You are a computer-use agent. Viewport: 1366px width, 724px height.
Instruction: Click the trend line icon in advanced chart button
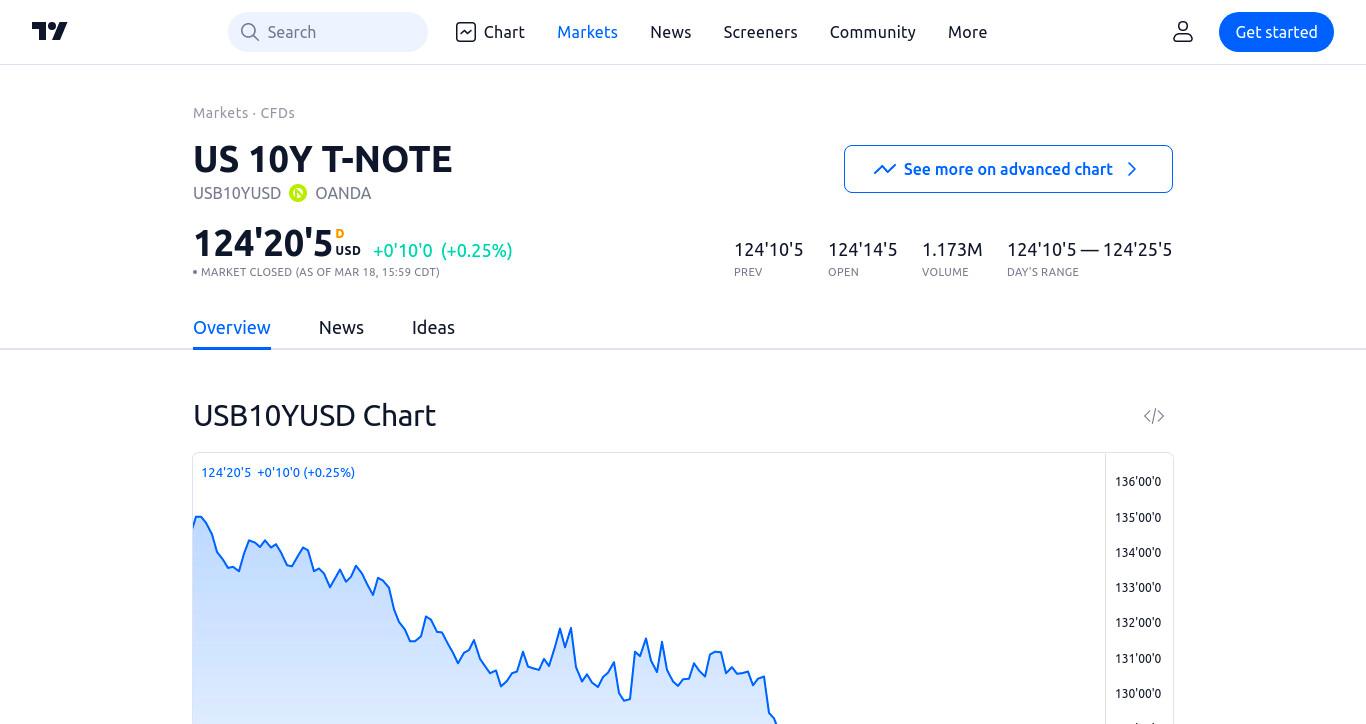884,169
